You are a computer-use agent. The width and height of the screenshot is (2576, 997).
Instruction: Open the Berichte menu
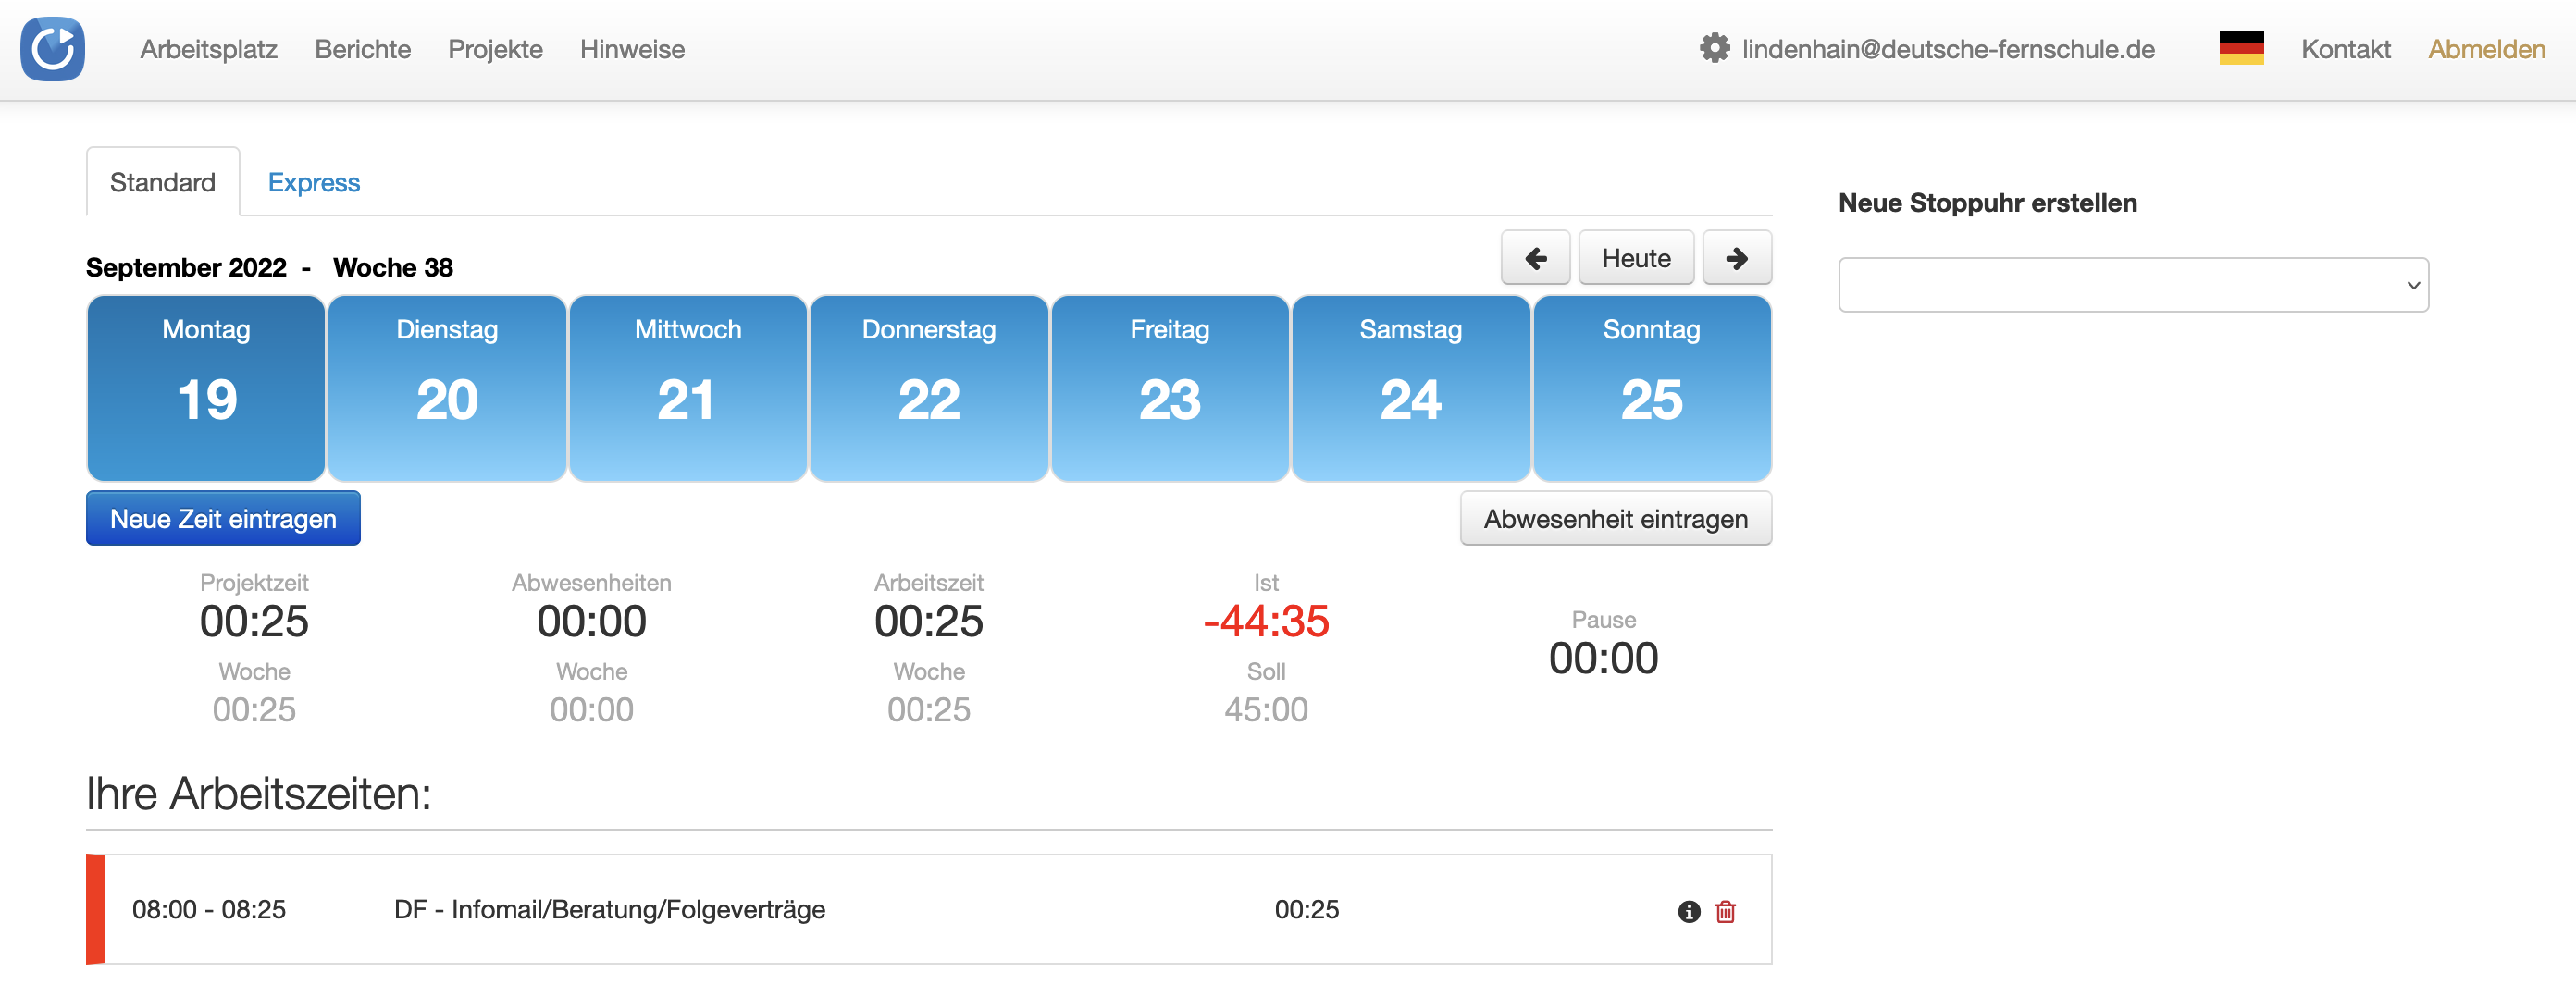[x=362, y=49]
